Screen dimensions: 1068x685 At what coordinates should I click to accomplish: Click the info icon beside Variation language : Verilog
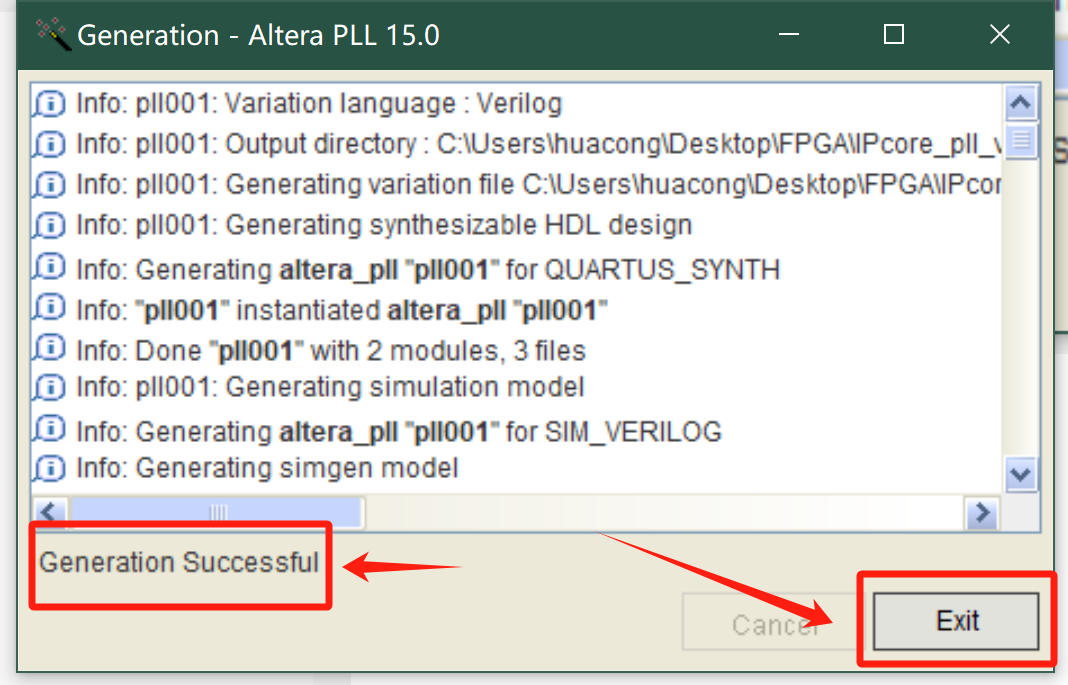coord(50,104)
